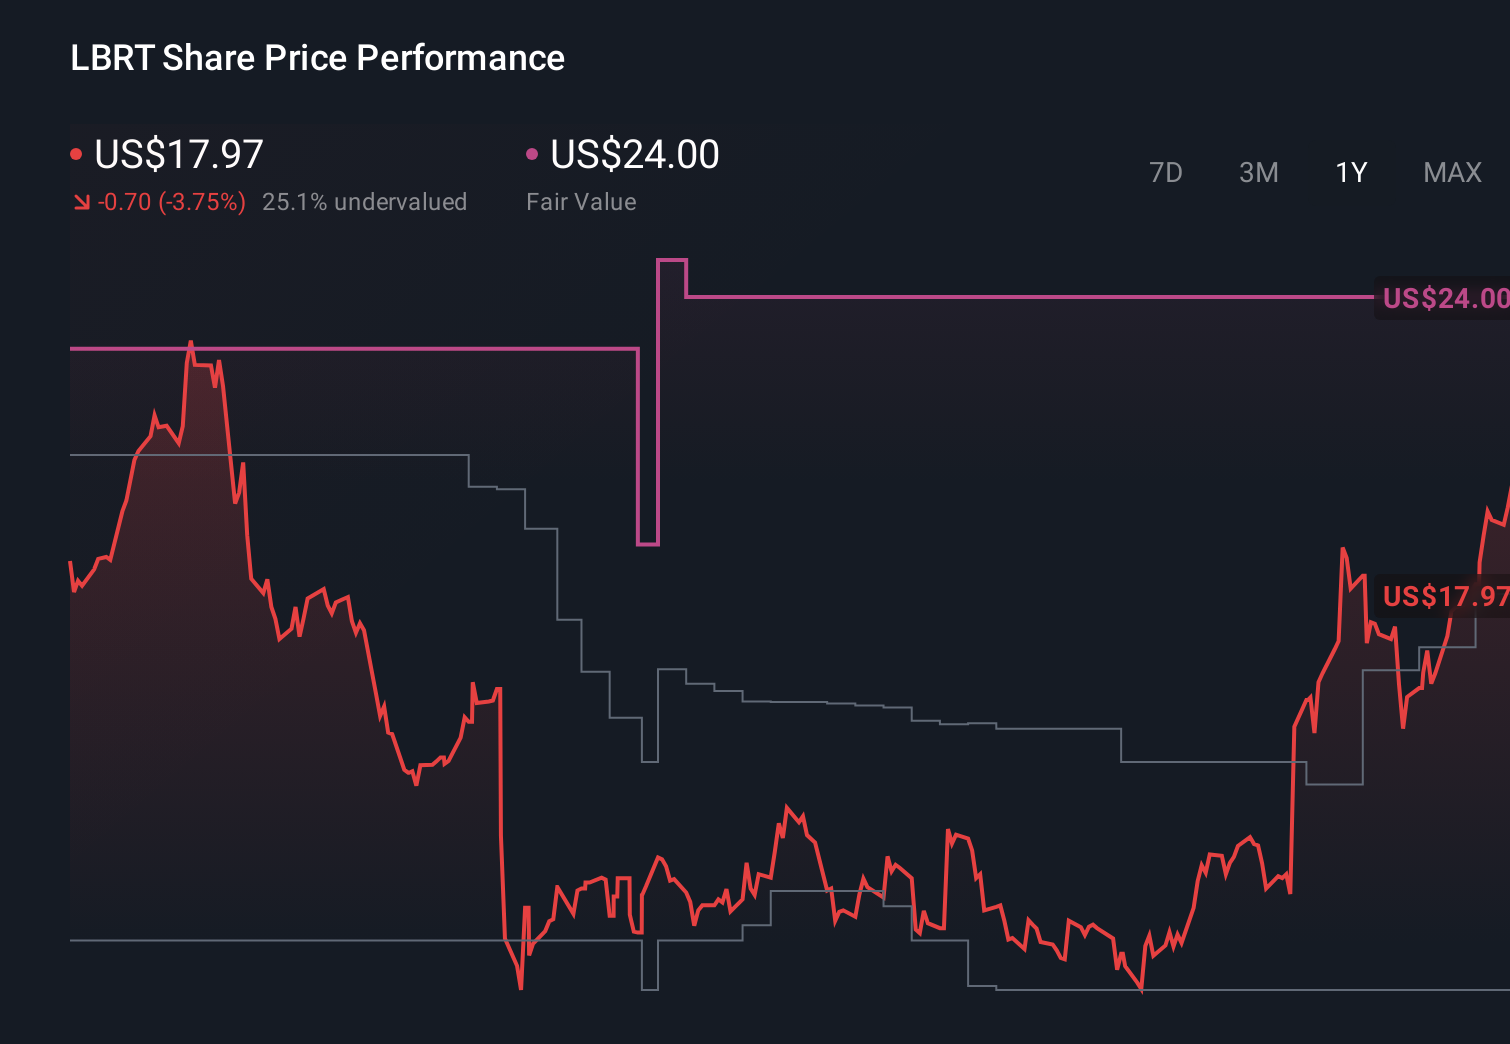Image resolution: width=1510 pixels, height=1044 pixels.
Task: Click the highest peak of the red price line
Action: (x=191, y=343)
